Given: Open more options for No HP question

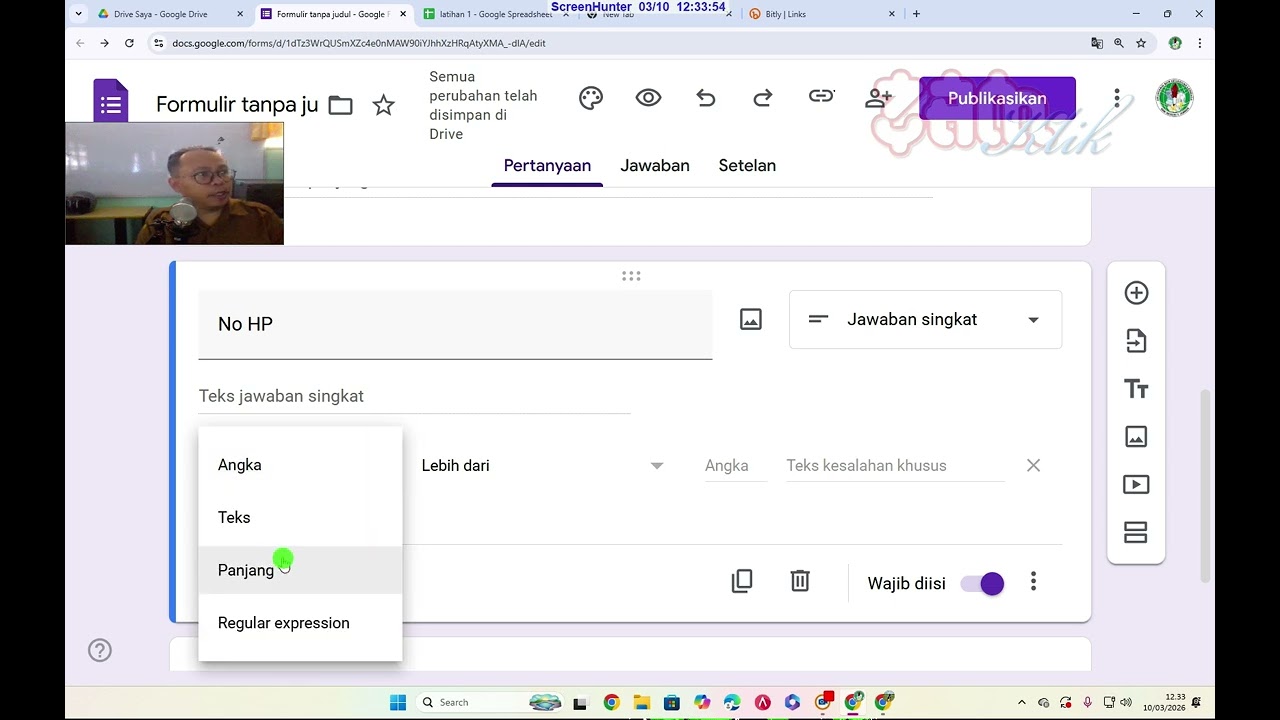Looking at the screenshot, I should 1033,582.
